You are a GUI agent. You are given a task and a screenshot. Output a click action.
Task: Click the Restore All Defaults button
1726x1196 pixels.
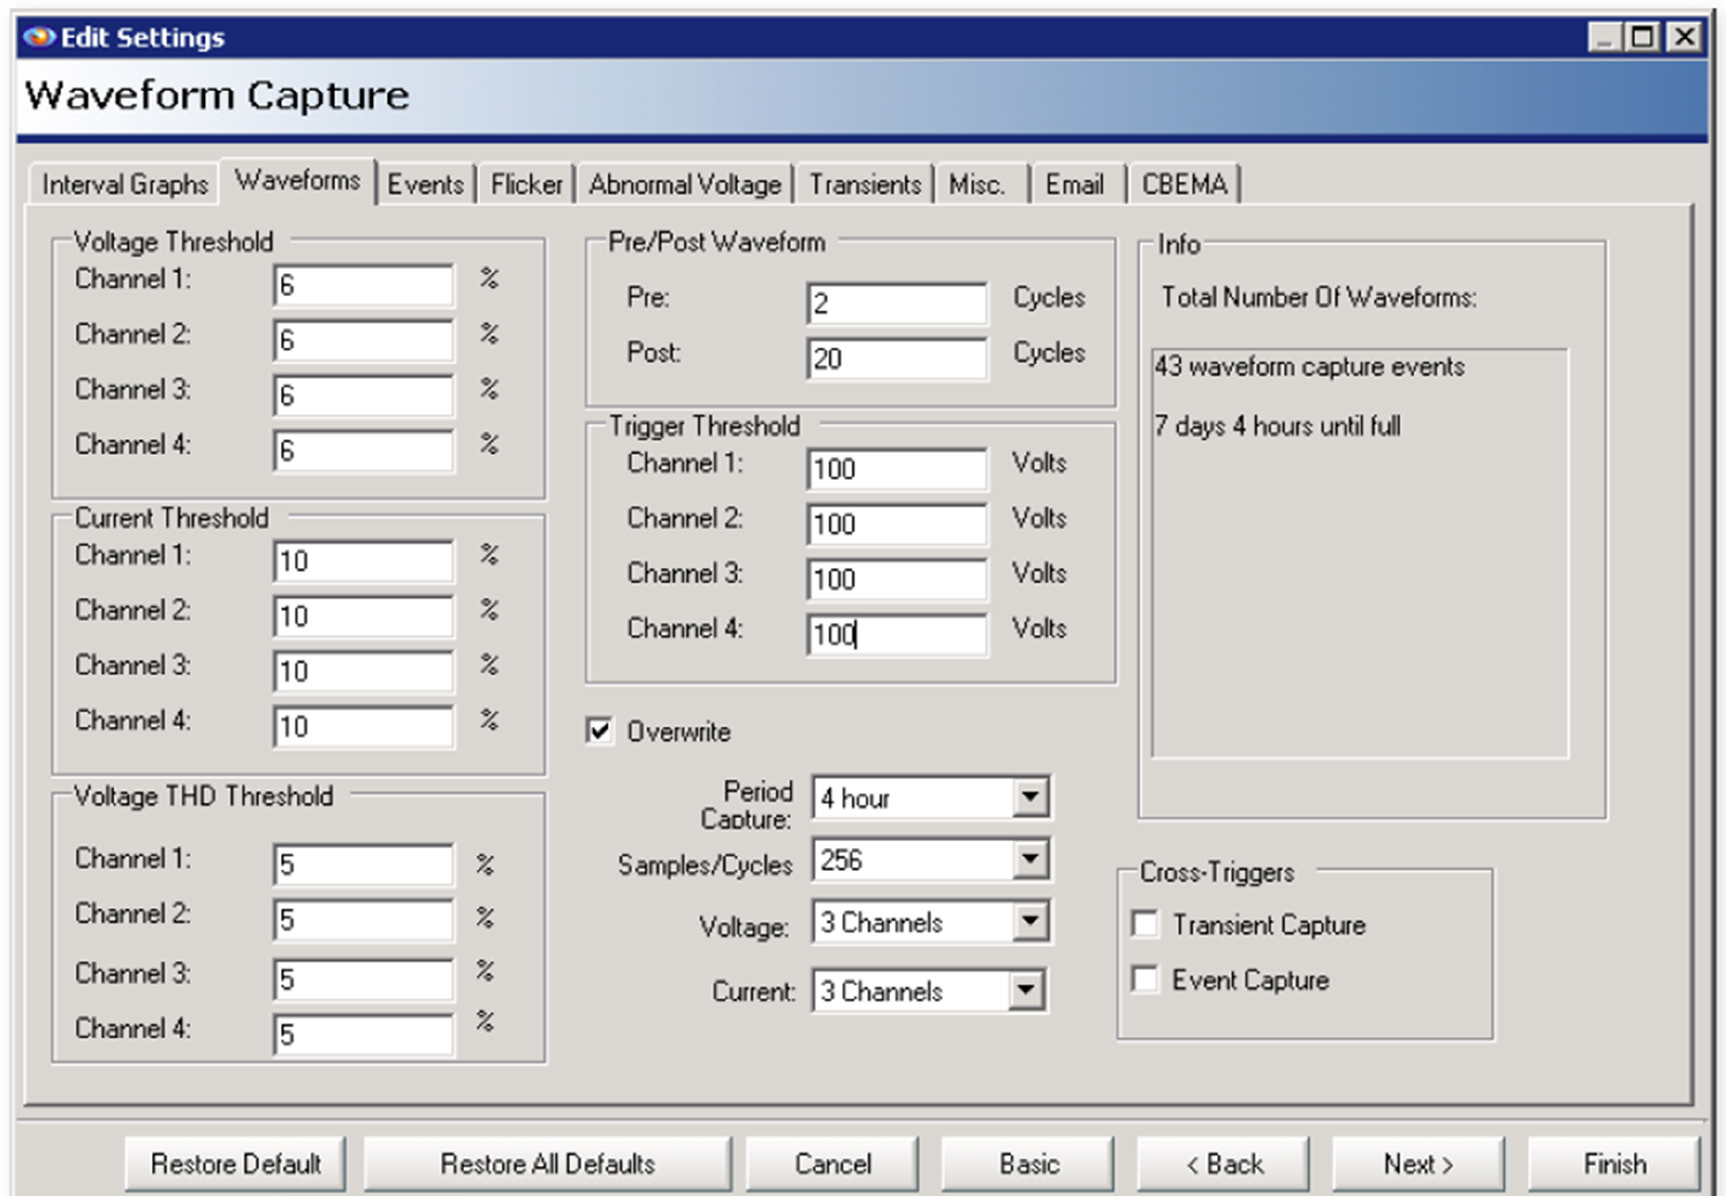[546, 1163]
